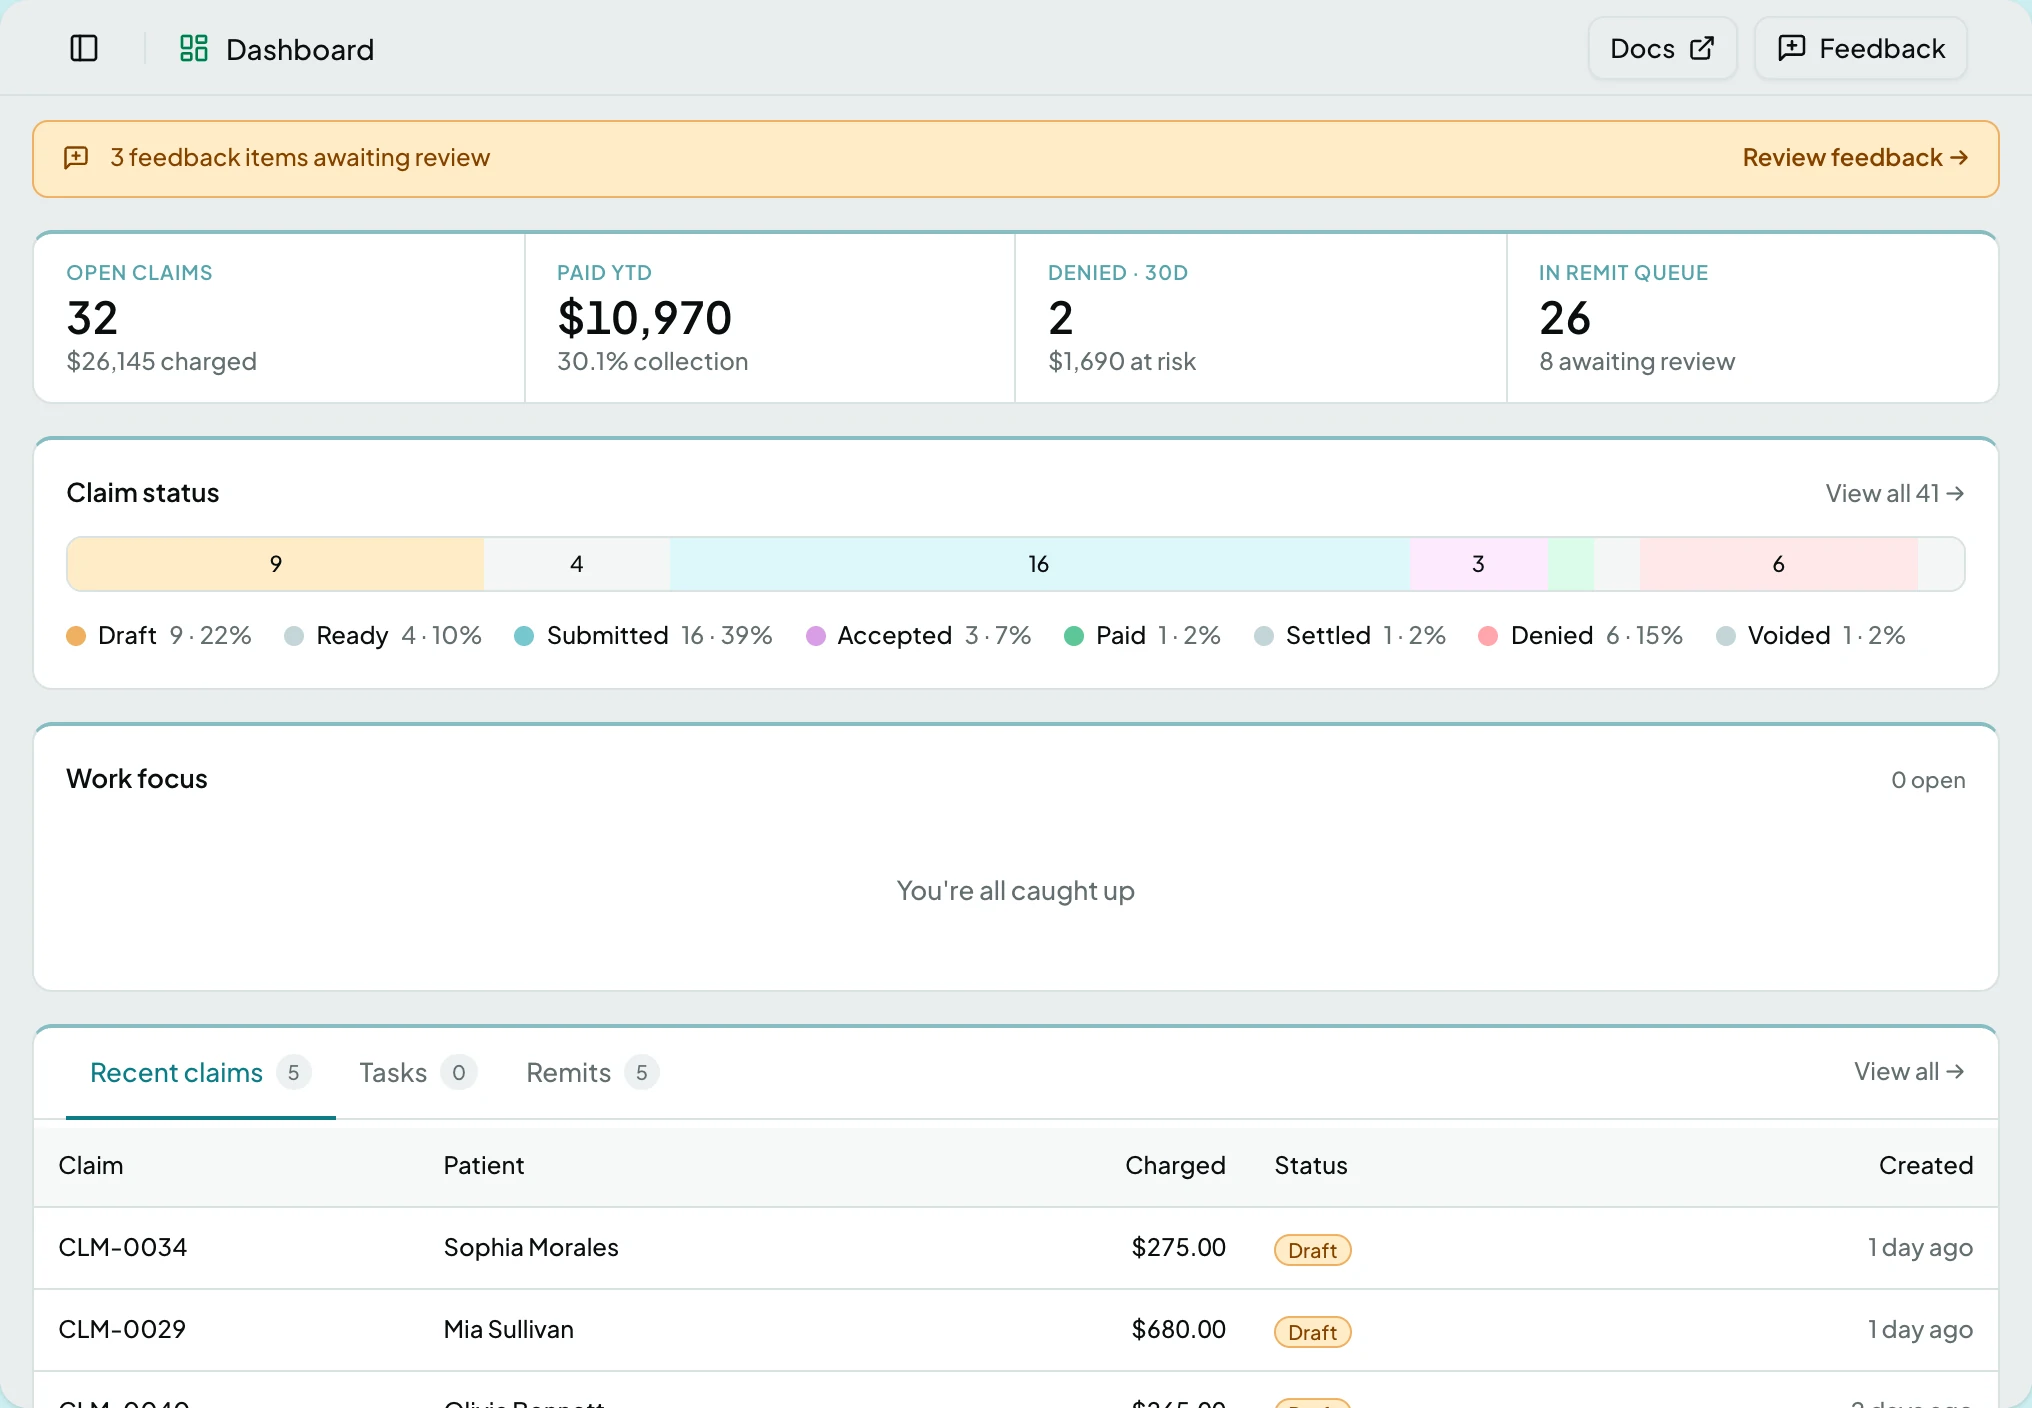
Task: Select the Denied segment showing 6
Action: pyautogui.click(x=1778, y=564)
